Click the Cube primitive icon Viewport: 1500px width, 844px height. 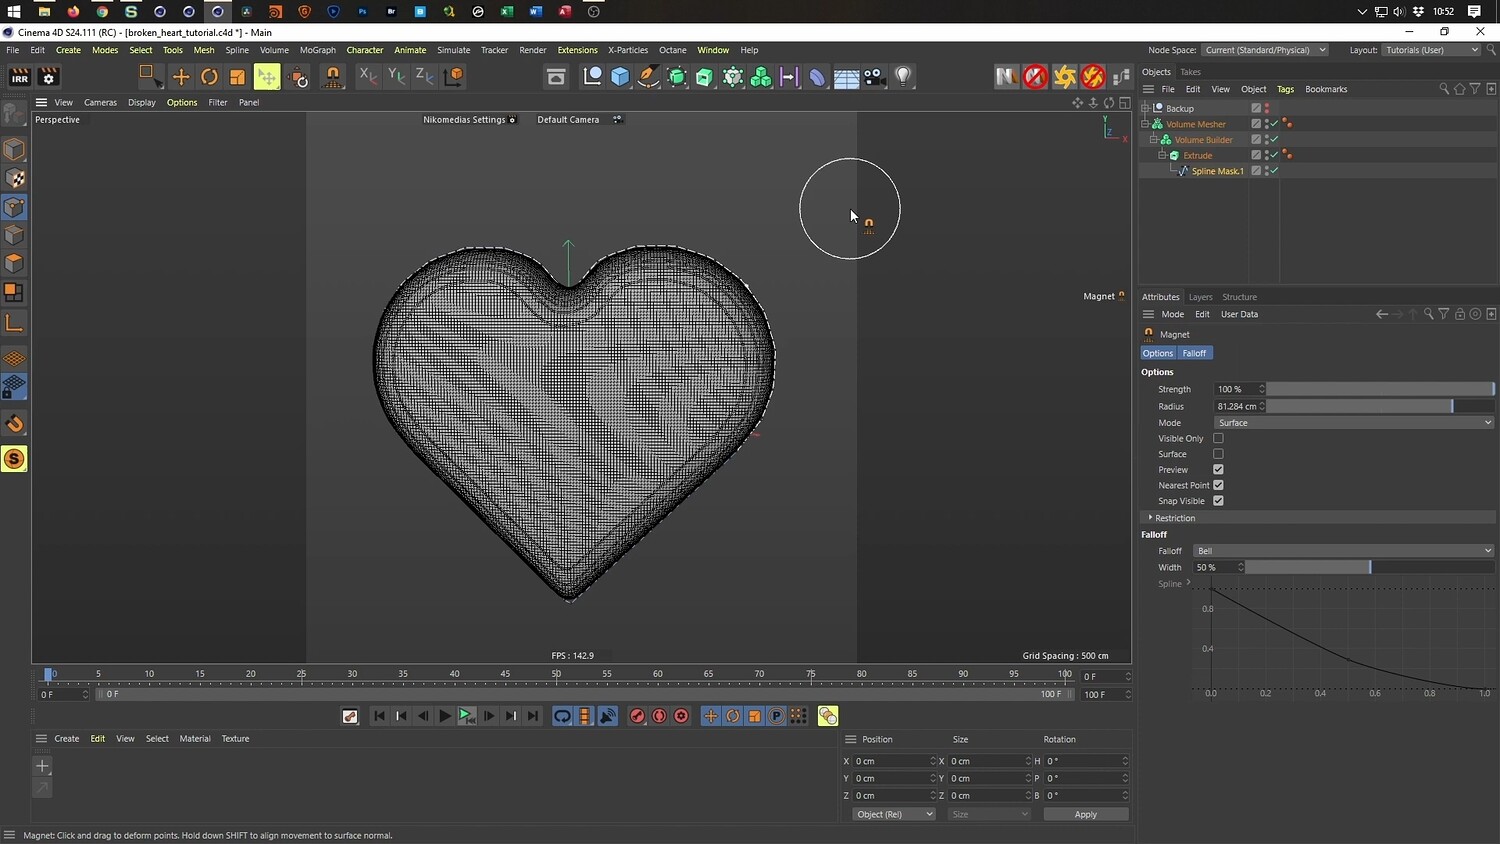pos(620,77)
